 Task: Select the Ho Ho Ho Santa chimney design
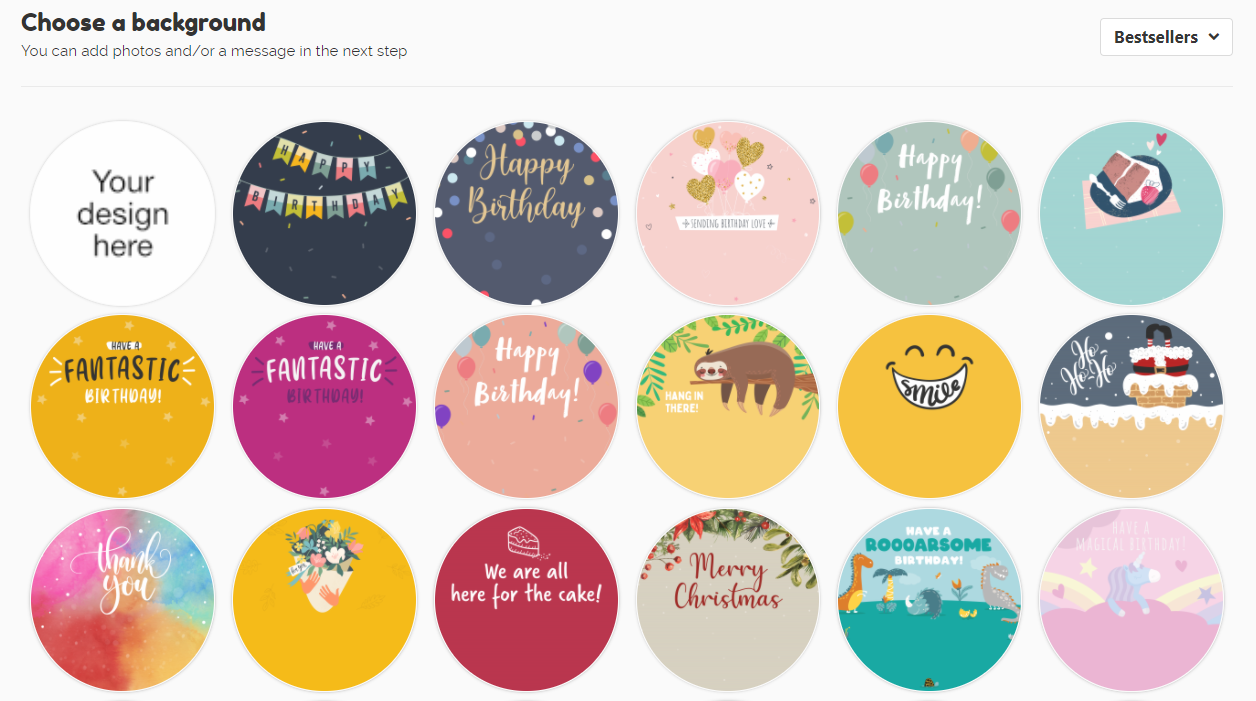pyautogui.click(x=1131, y=407)
